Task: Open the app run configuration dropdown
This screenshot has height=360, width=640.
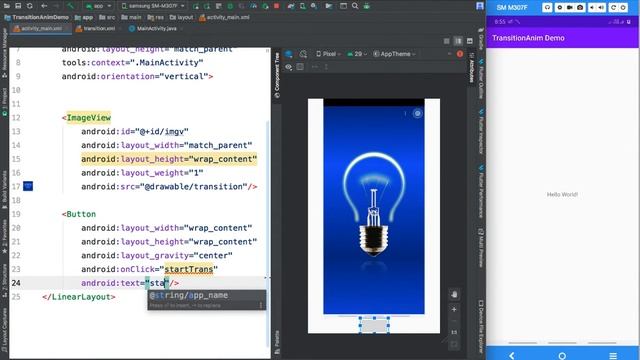Action: (98, 6)
